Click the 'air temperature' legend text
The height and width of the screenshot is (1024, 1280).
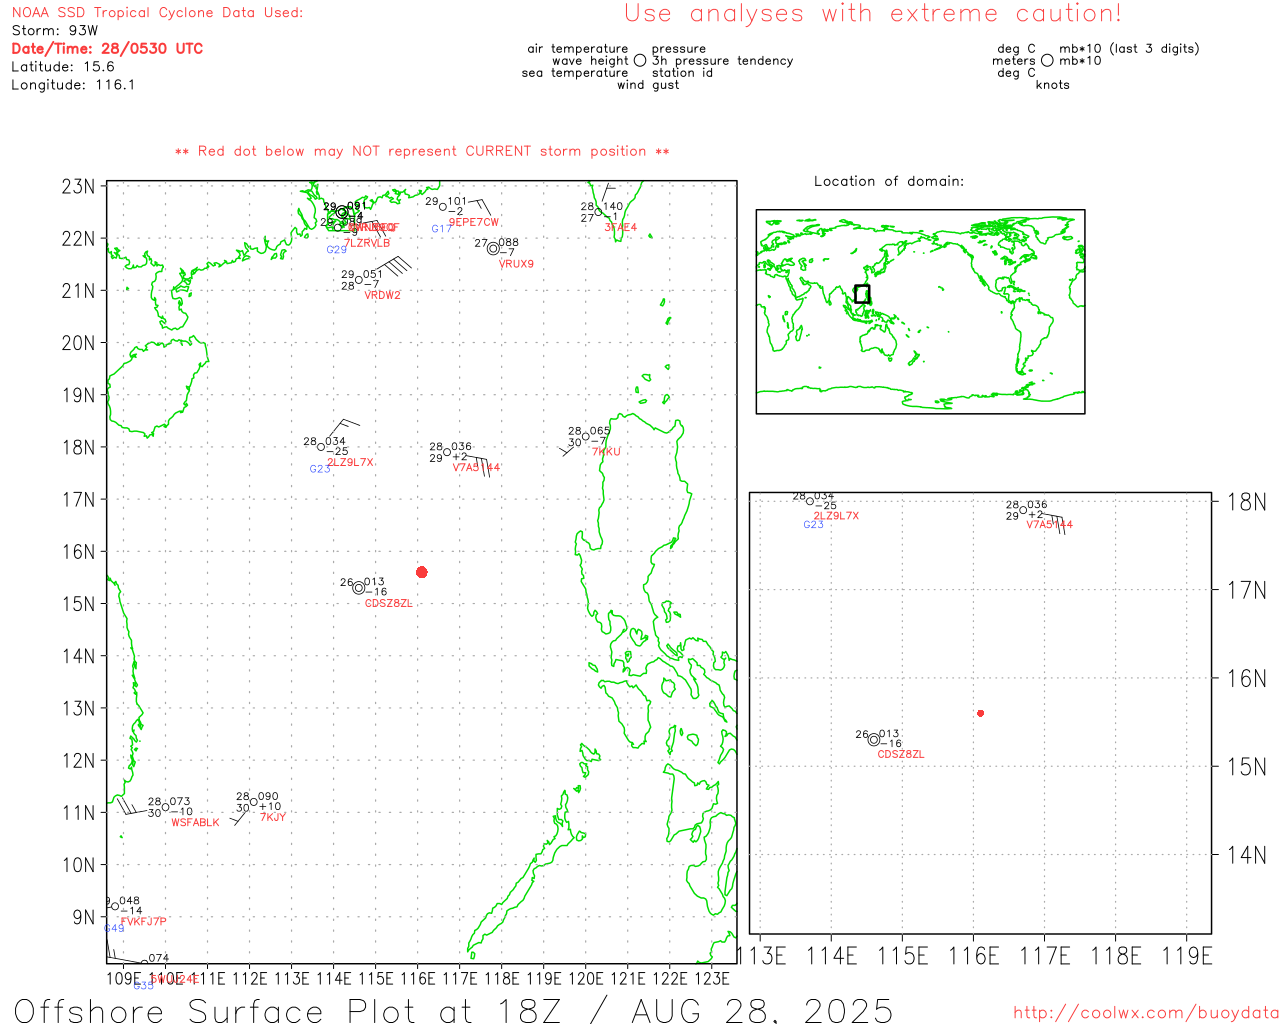[578, 49]
